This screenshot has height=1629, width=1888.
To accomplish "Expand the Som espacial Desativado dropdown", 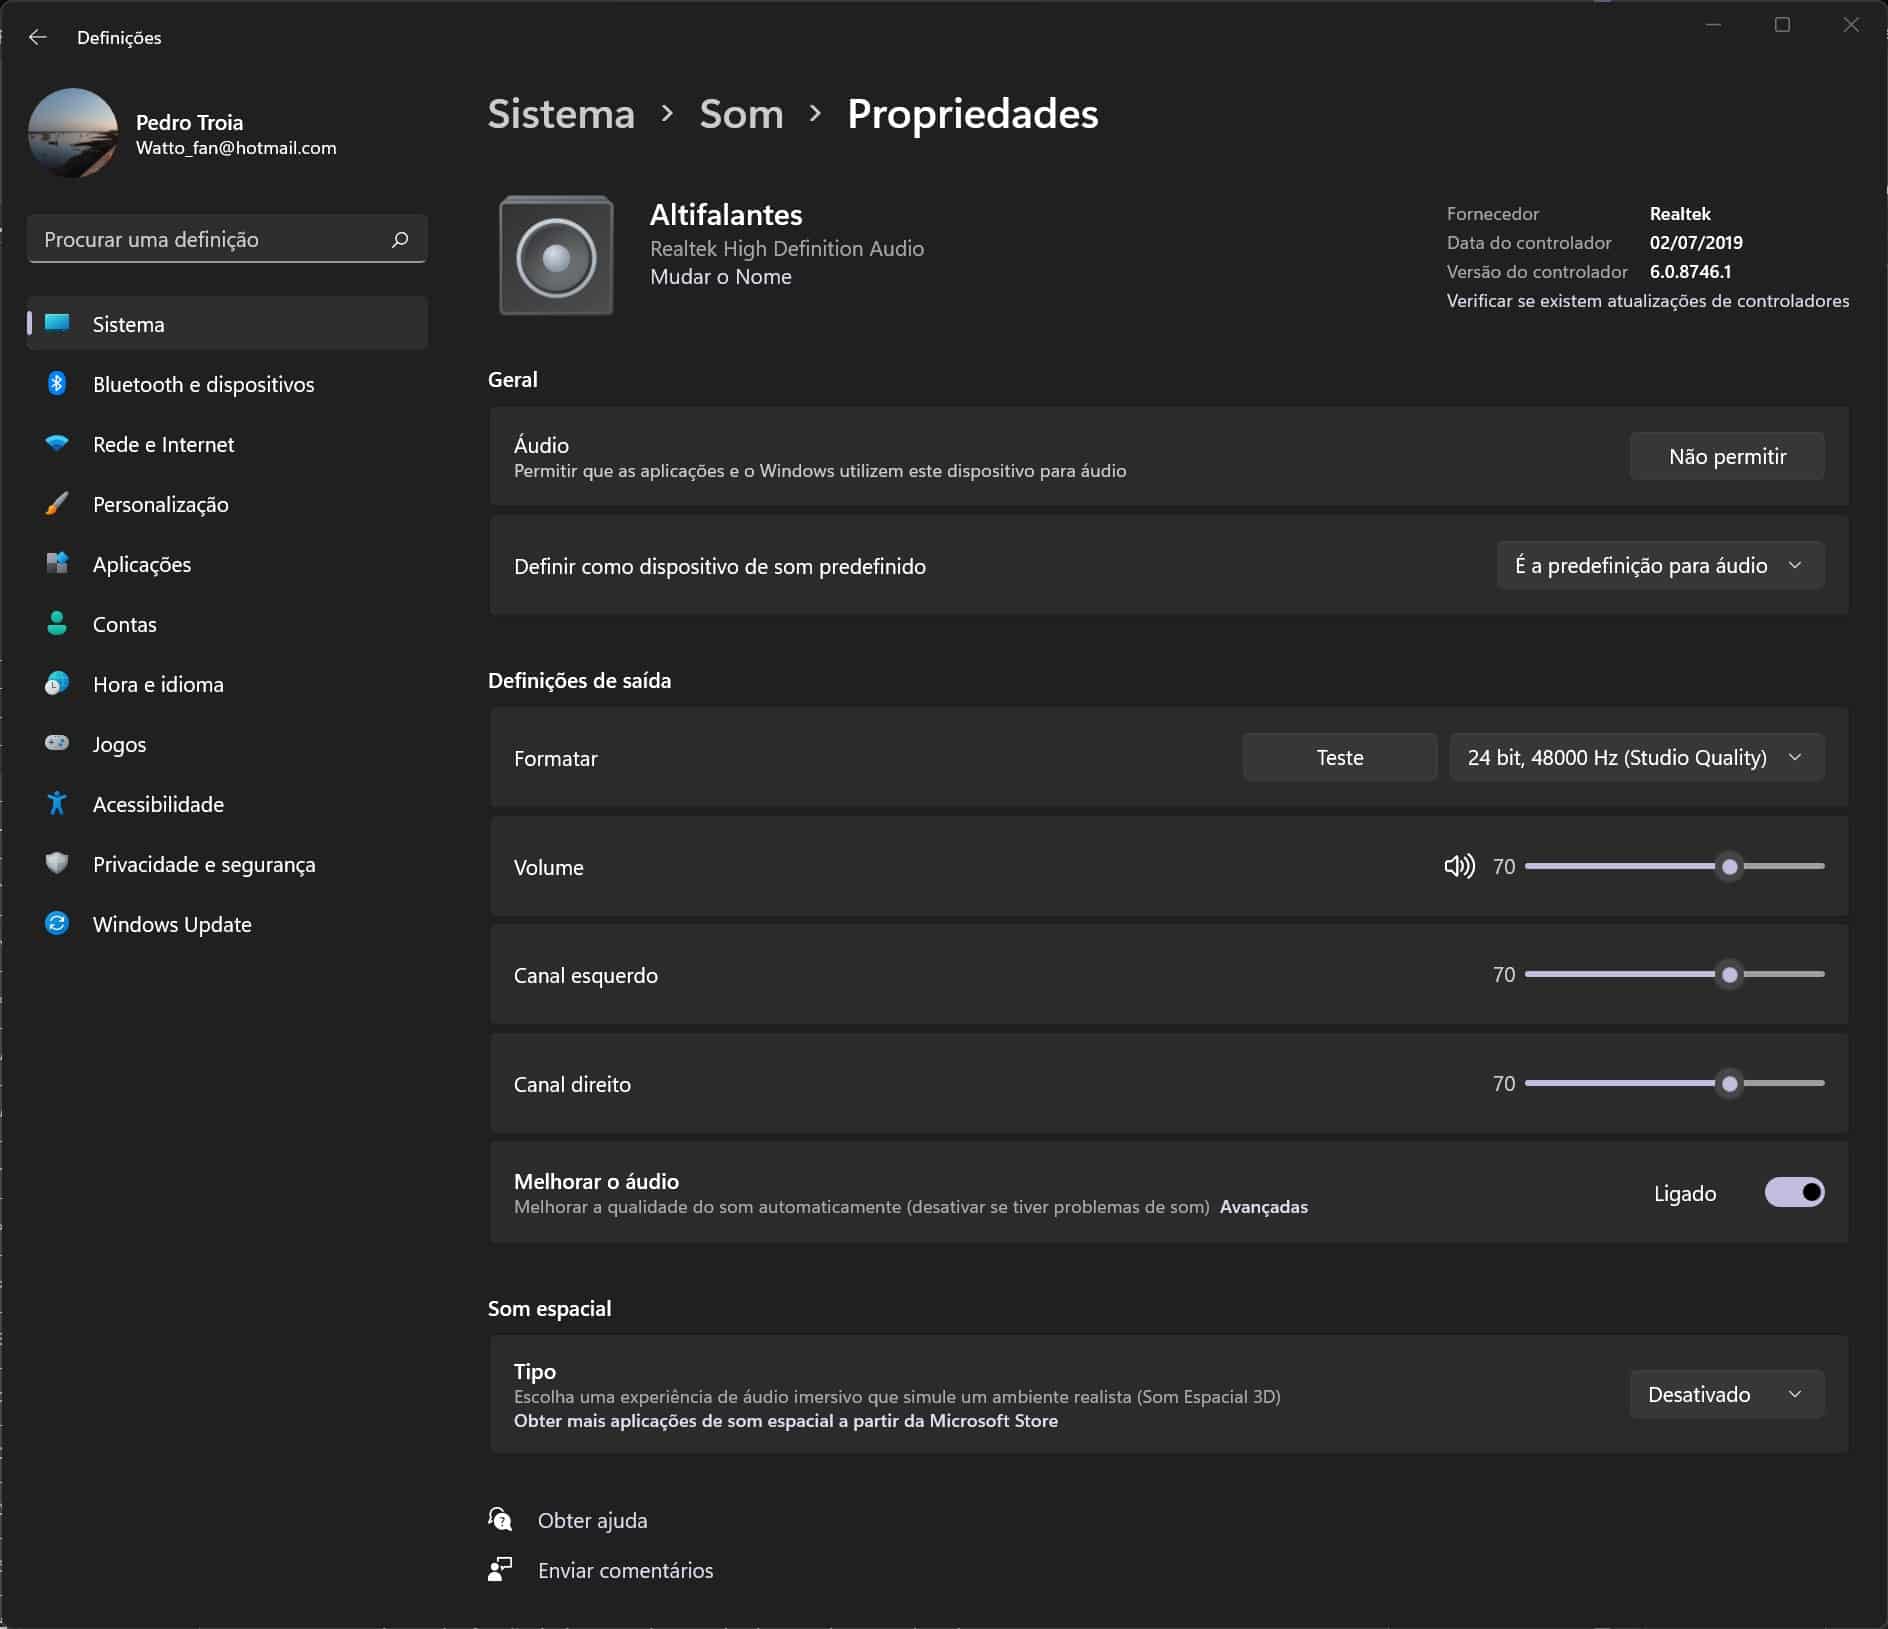I will pos(1726,1394).
